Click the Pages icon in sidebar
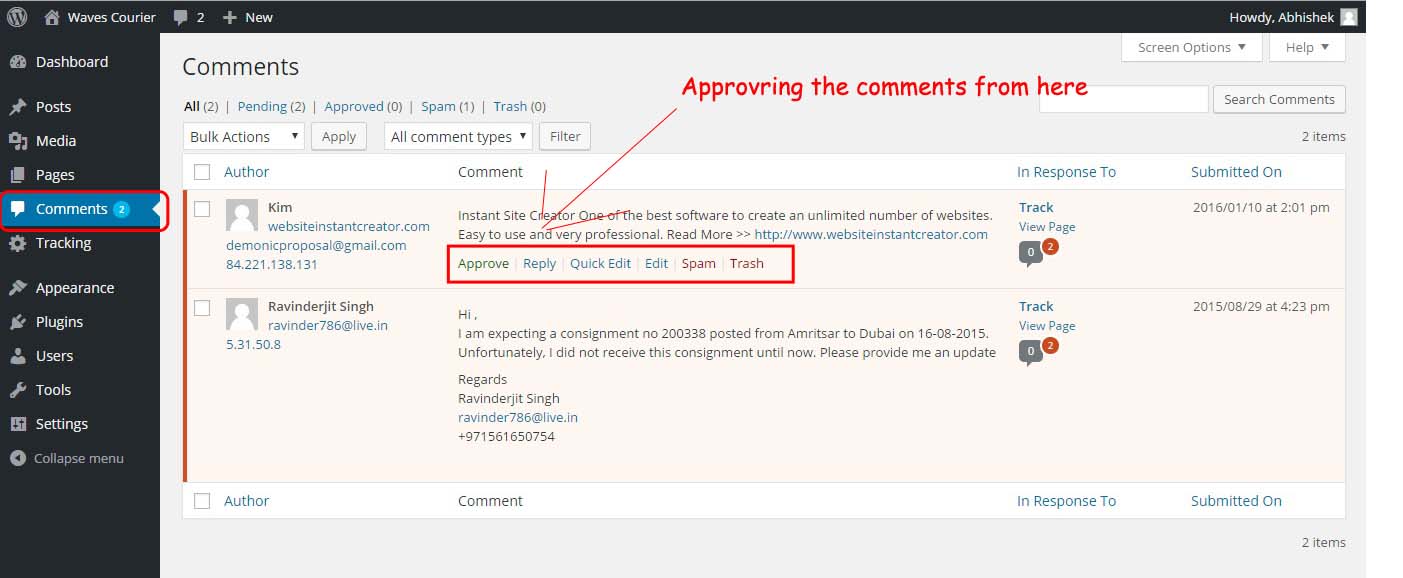The width and height of the screenshot is (1403, 578). coord(18,175)
